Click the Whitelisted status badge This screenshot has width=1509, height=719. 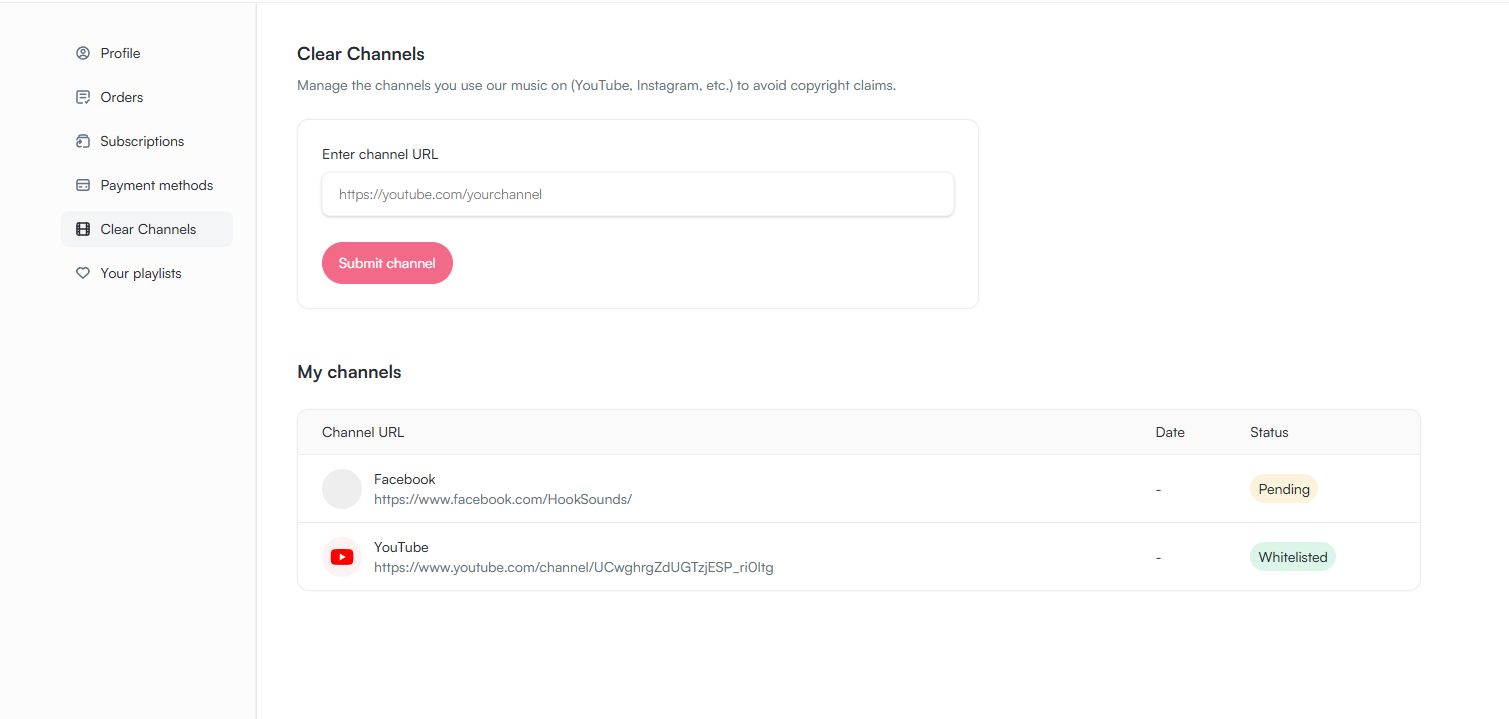(1292, 557)
